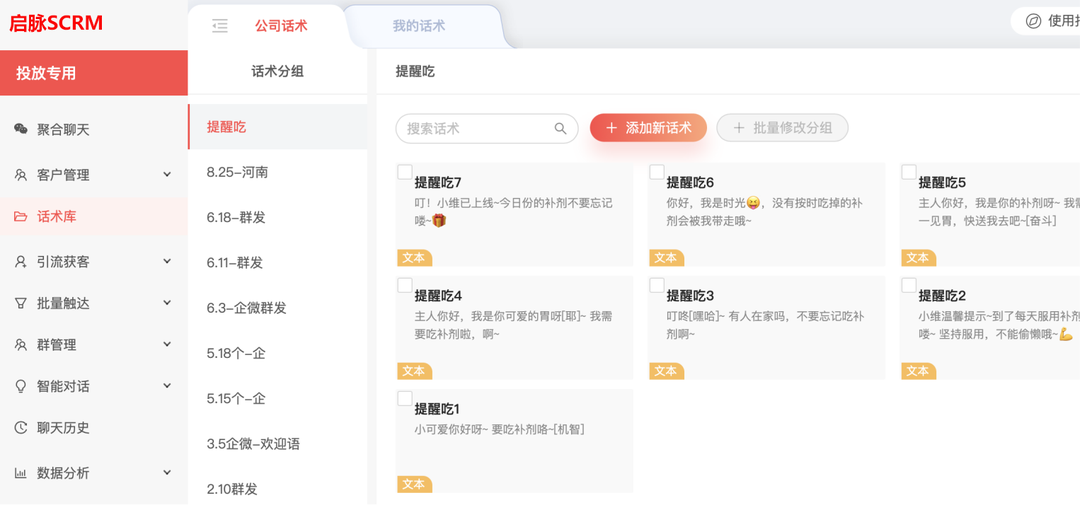Tick the 提醒吃1 checkbox
Screen dimensions: 1080x505
[405, 398]
